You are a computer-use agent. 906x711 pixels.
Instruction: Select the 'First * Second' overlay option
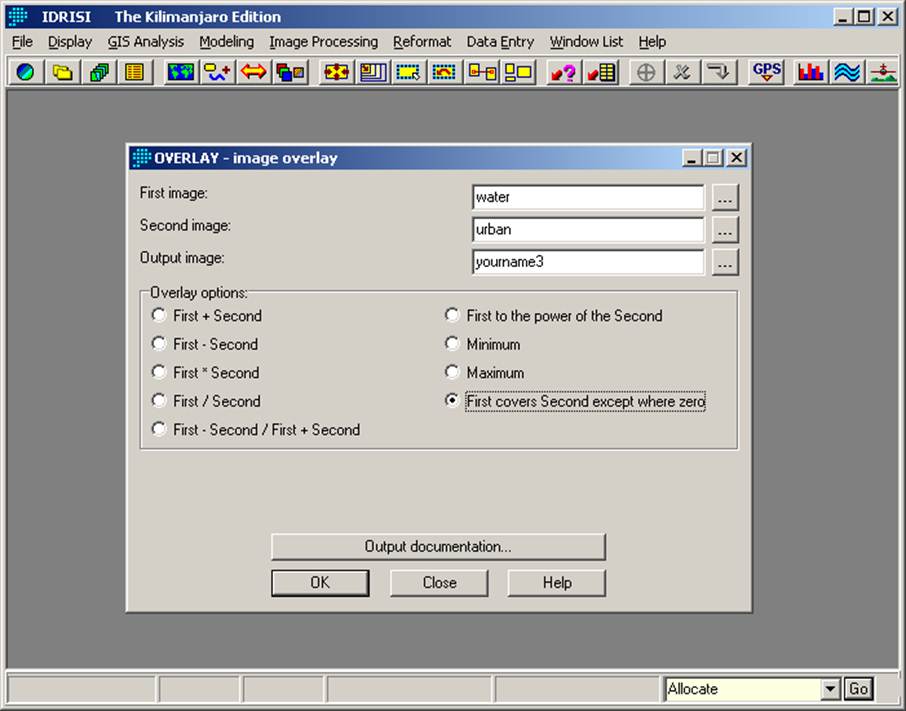[159, 371]
